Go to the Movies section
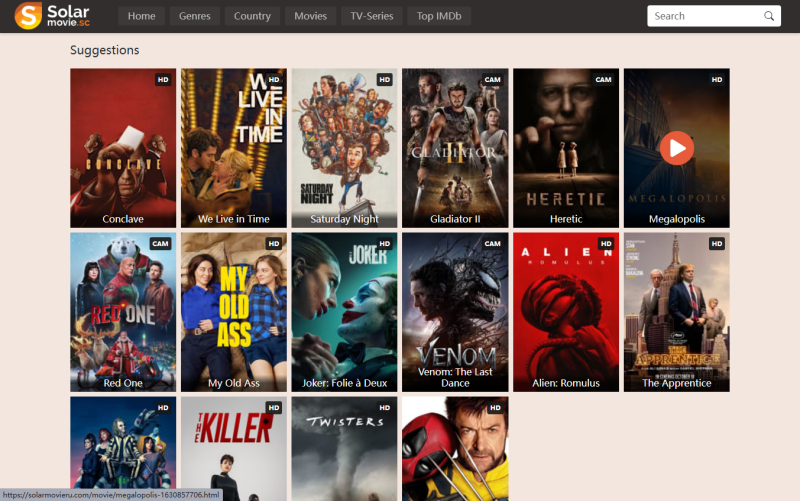Viewport: 800px width, 501px height. pyautogui.click(x=310, y=16)
